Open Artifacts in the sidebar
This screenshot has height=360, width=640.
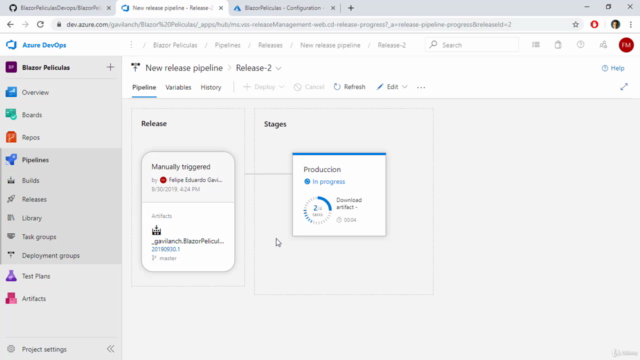(x=34, y=299)
